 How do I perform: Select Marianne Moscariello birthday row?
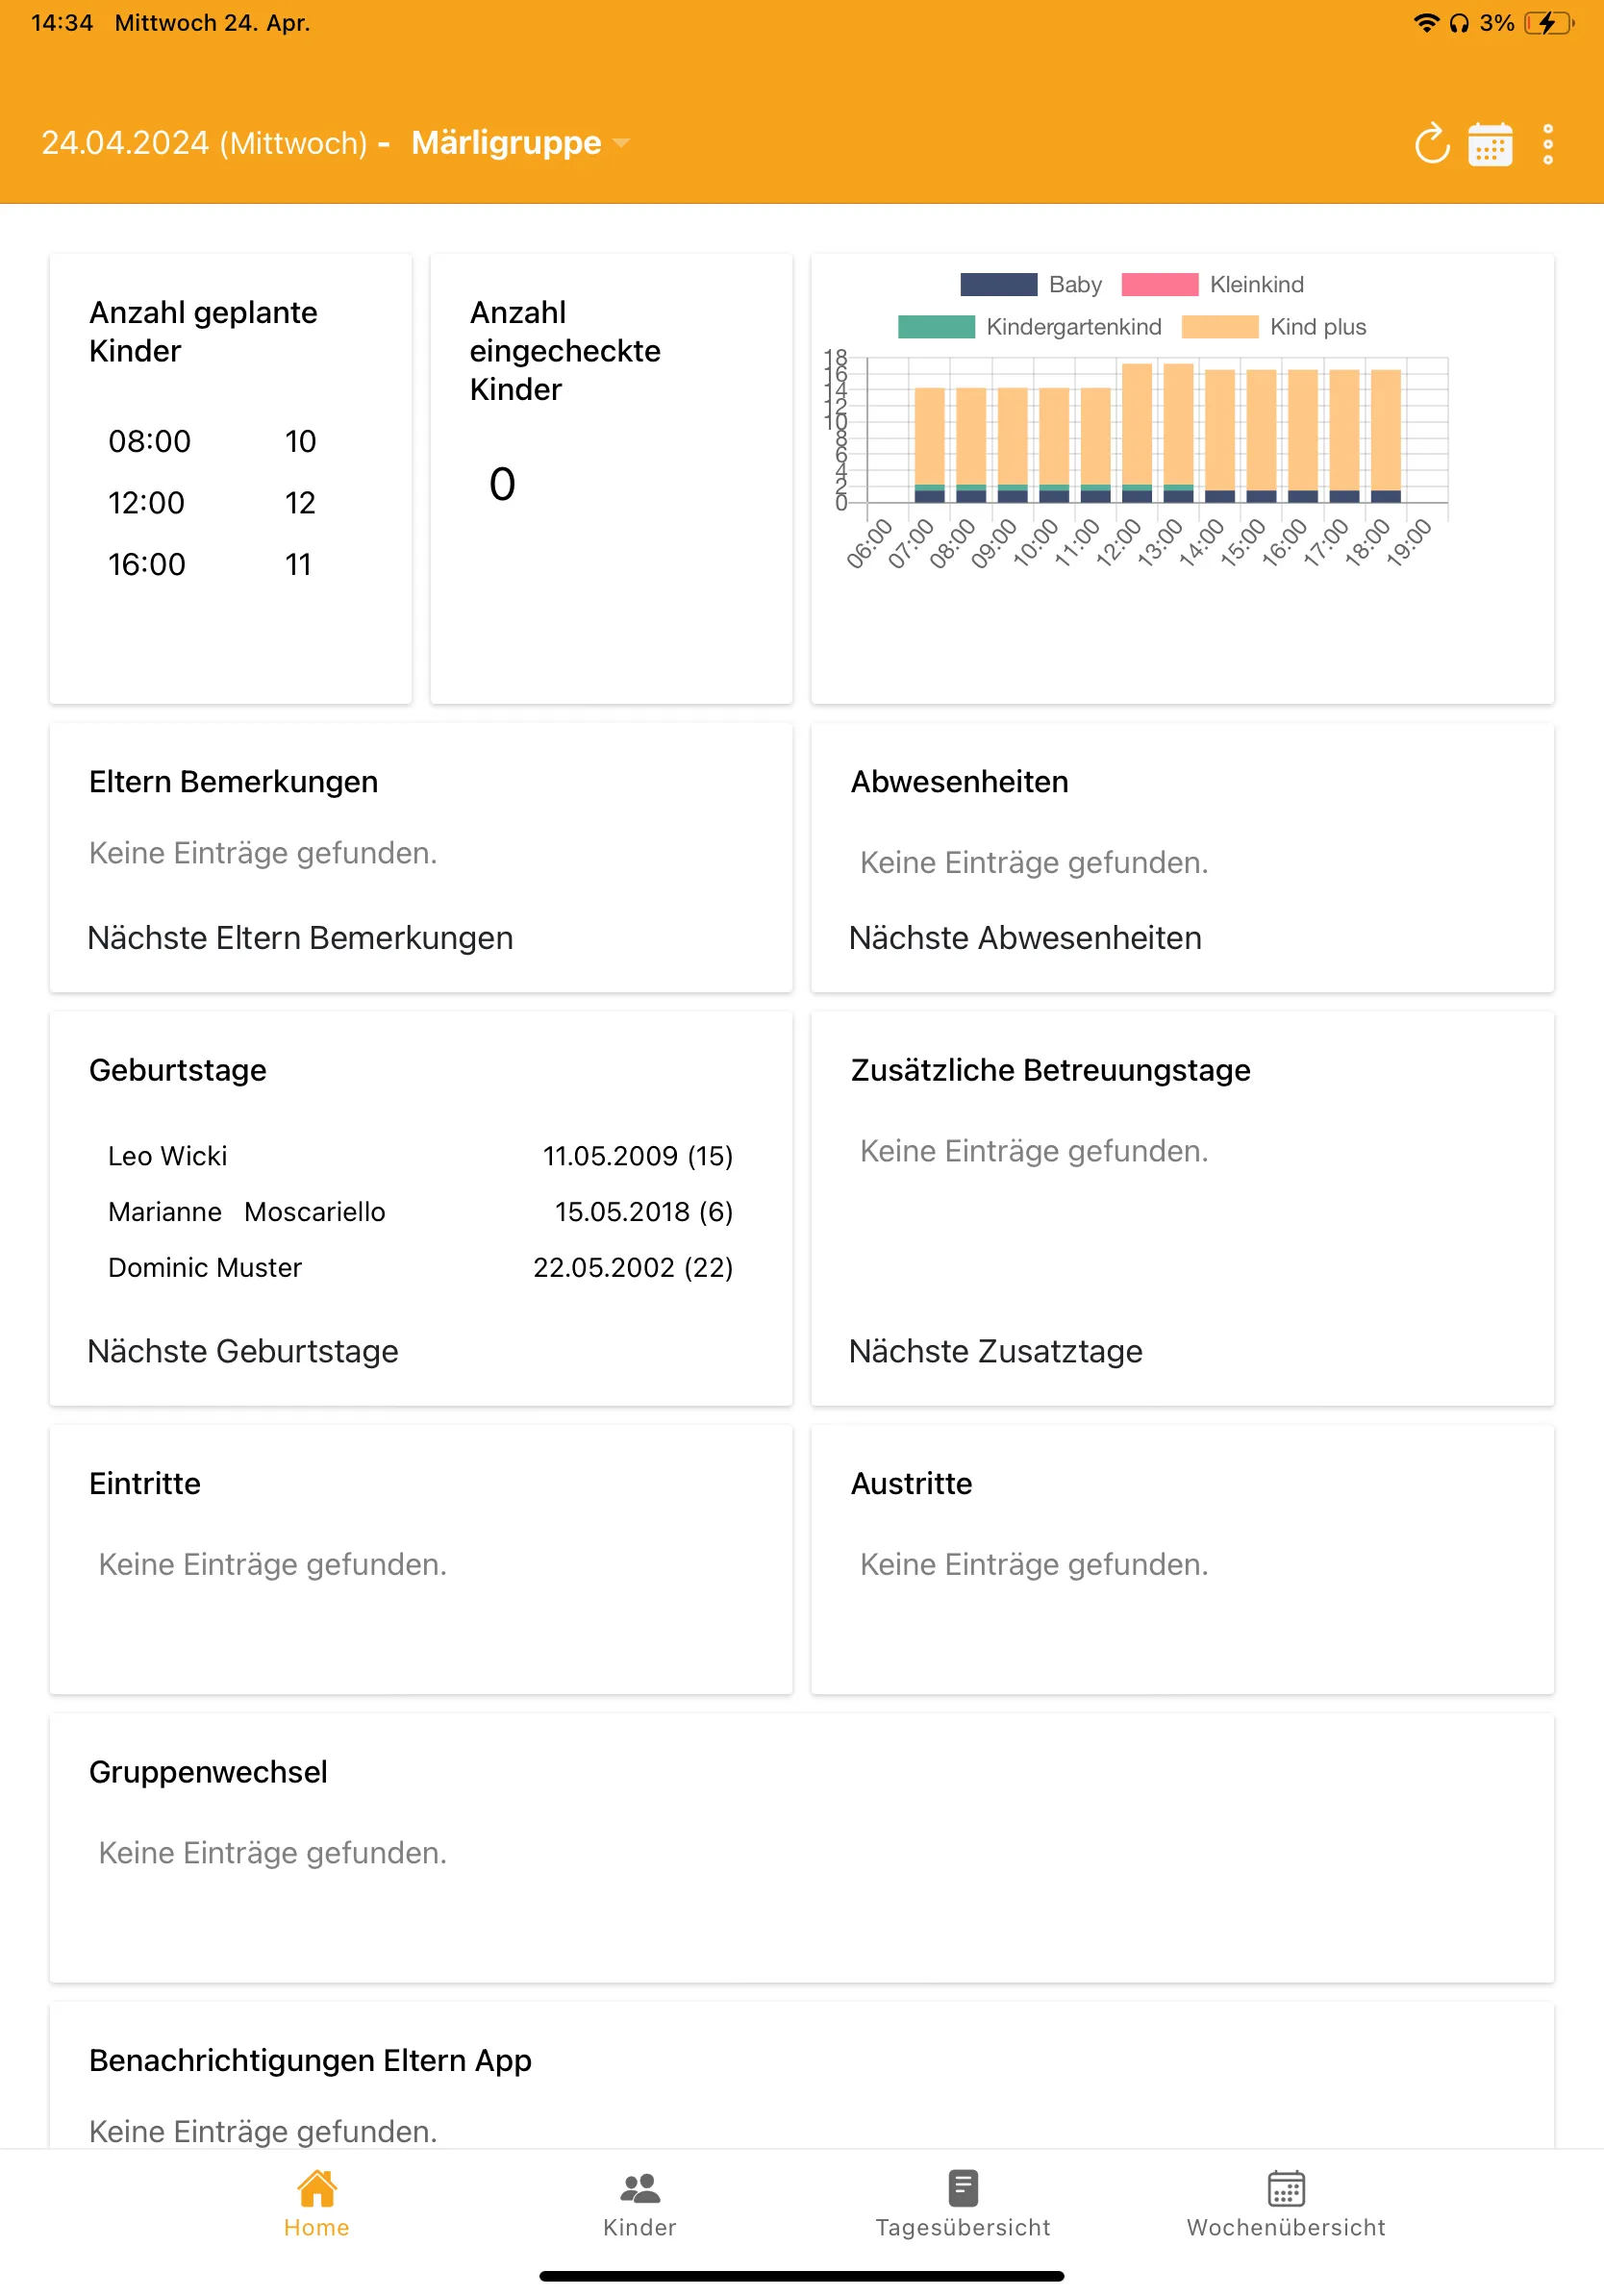tap(421, 1212)
